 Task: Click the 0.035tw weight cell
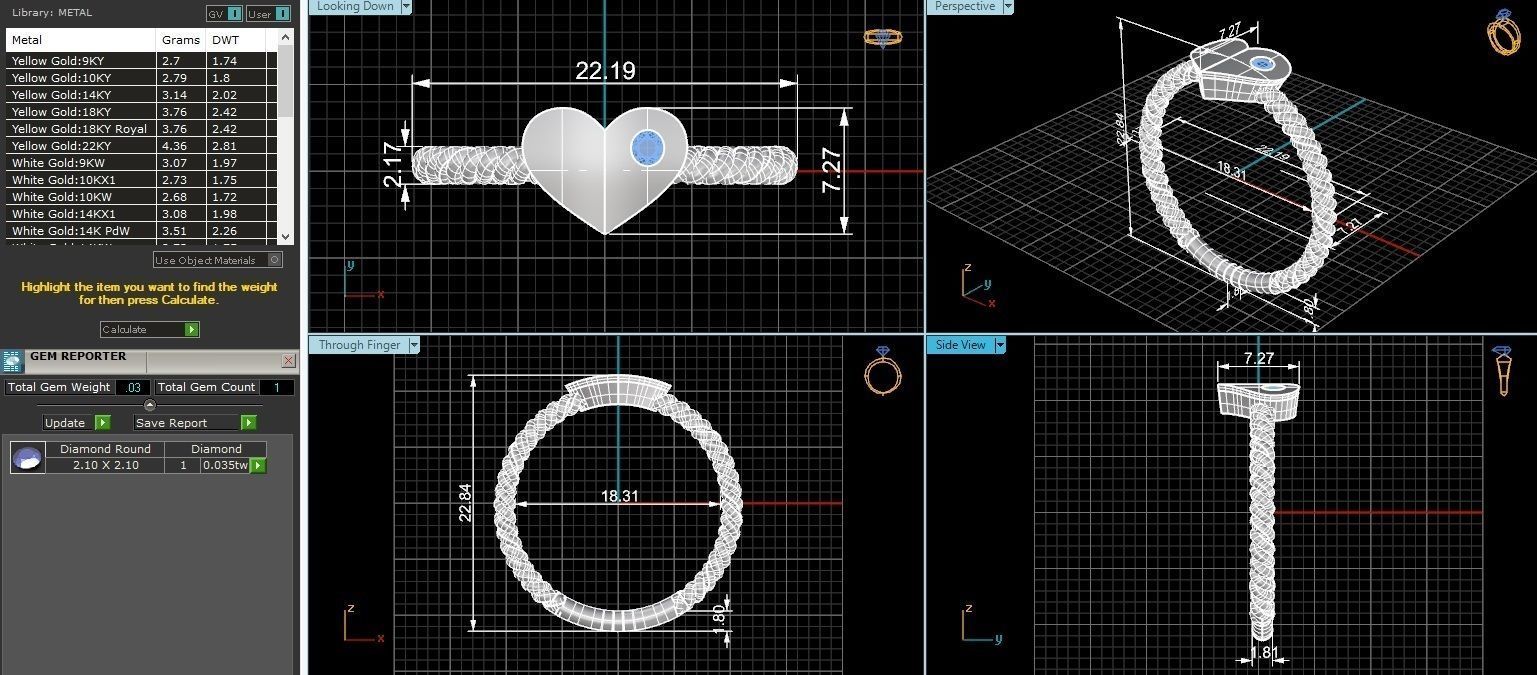click(x=226, y=465)
